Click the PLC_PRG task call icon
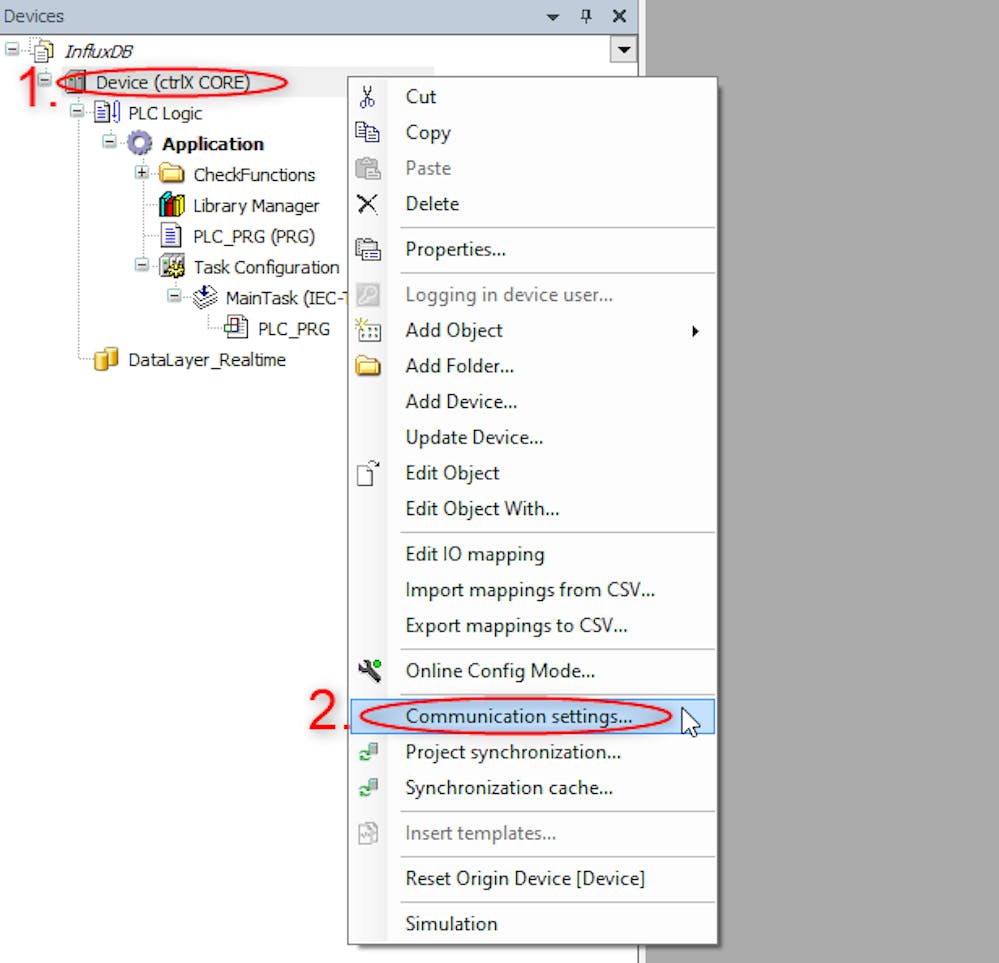The image size is (999, 963). (236, 328)
